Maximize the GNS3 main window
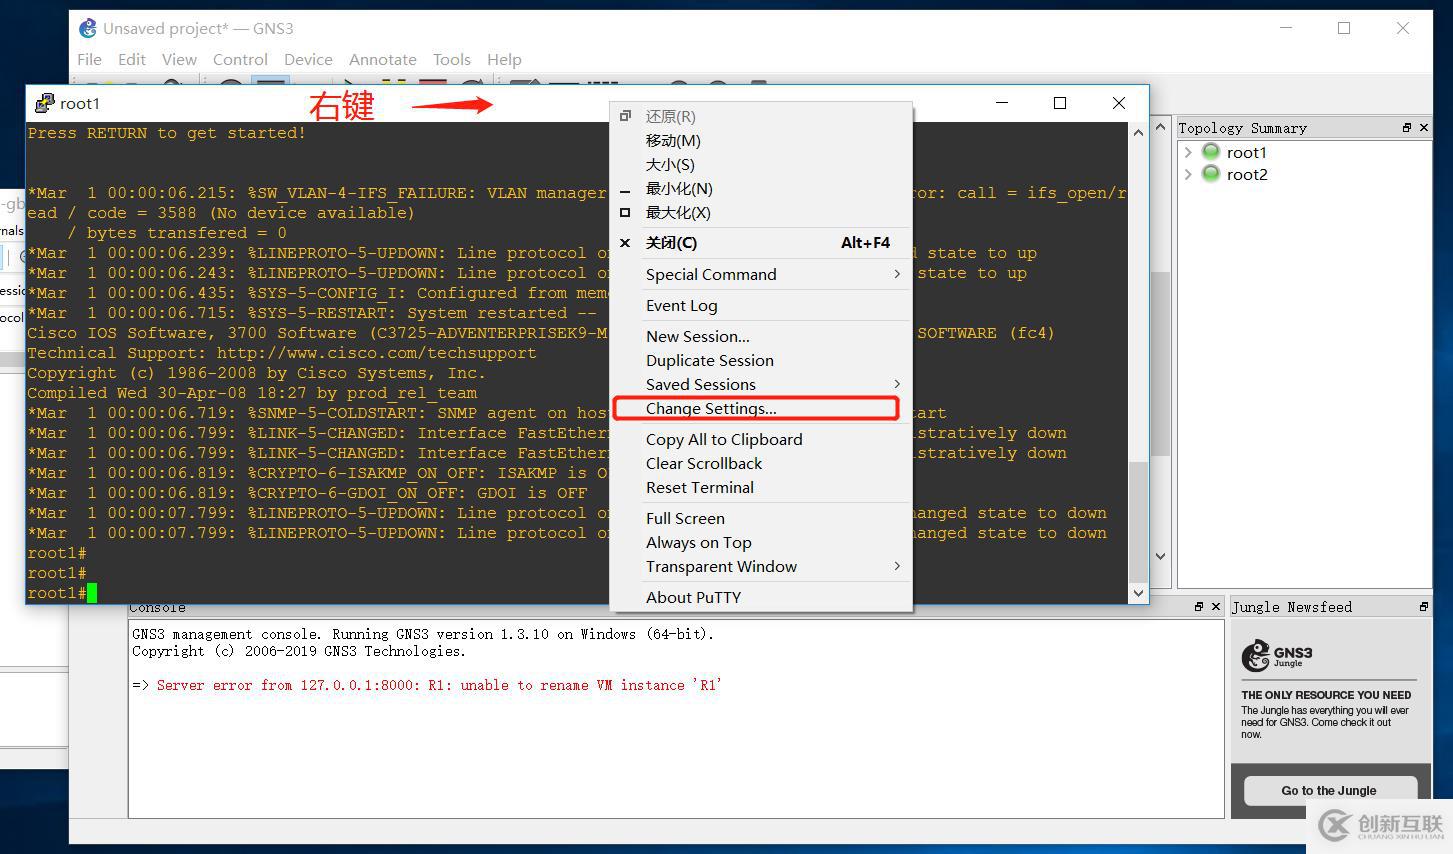Viewport: 1453px width, 854px height. [x=1344, y=28]
